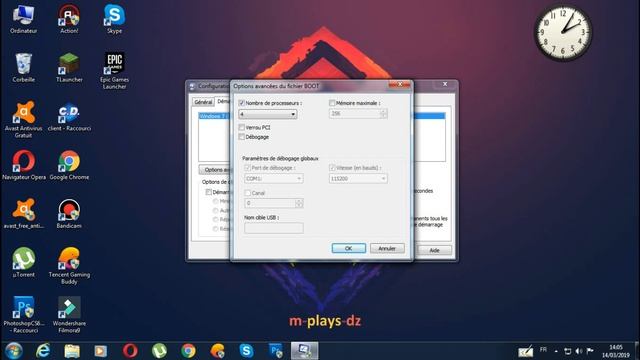Image resolution: width=640 pixels, height=360 pixels.
Task: Open the Action Center flag tray icon
Action: click(590, 351)
